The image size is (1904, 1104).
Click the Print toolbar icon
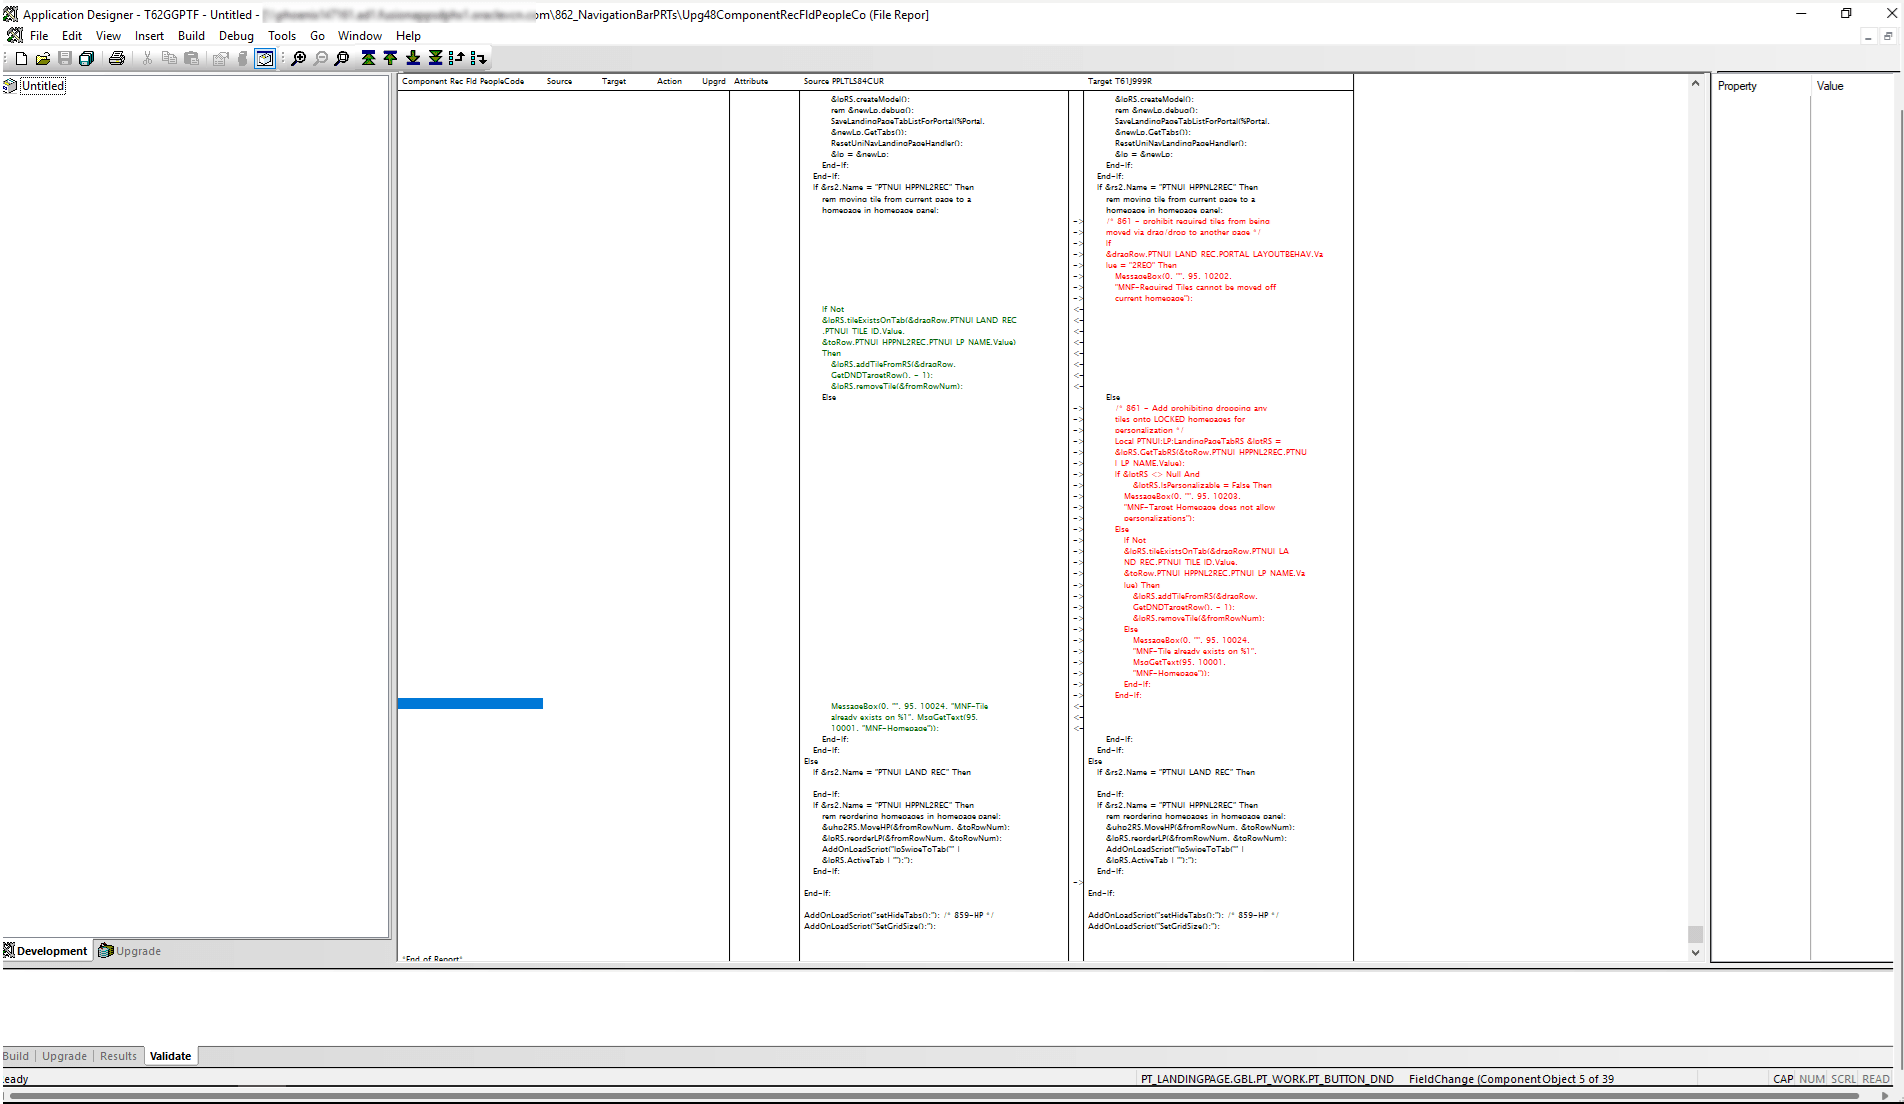pos(117,58)
